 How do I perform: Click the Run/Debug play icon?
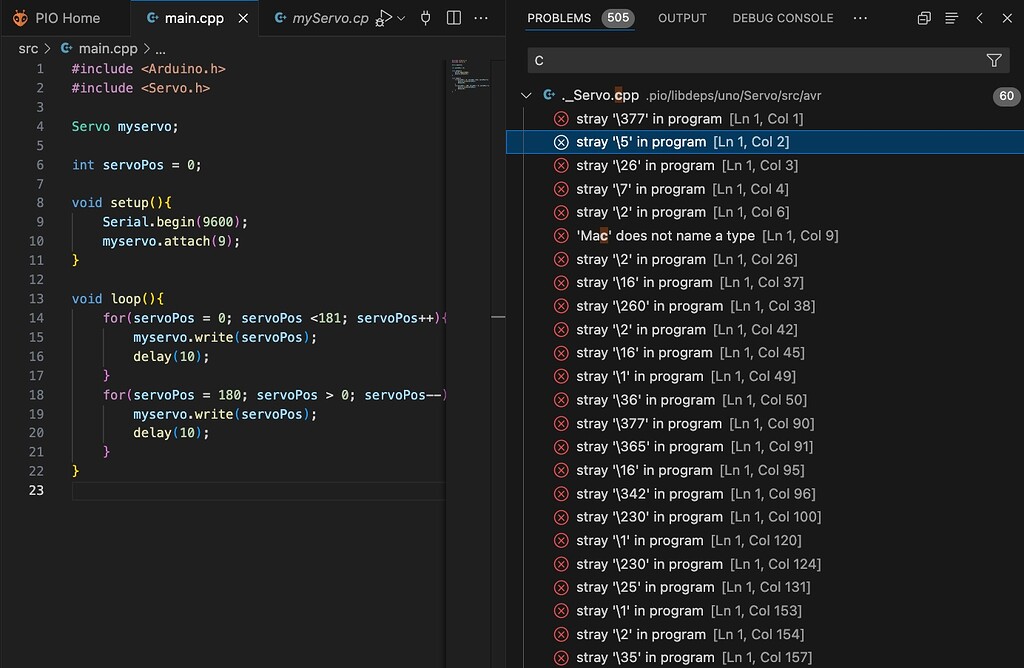(x=385, y=18)
